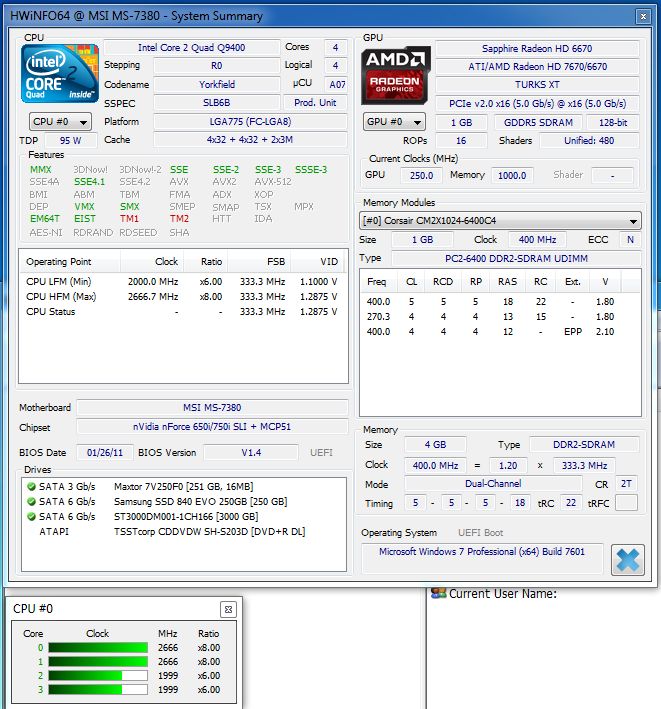Click the Current User Name icon in the background window
661x709 pixels.
438,593
